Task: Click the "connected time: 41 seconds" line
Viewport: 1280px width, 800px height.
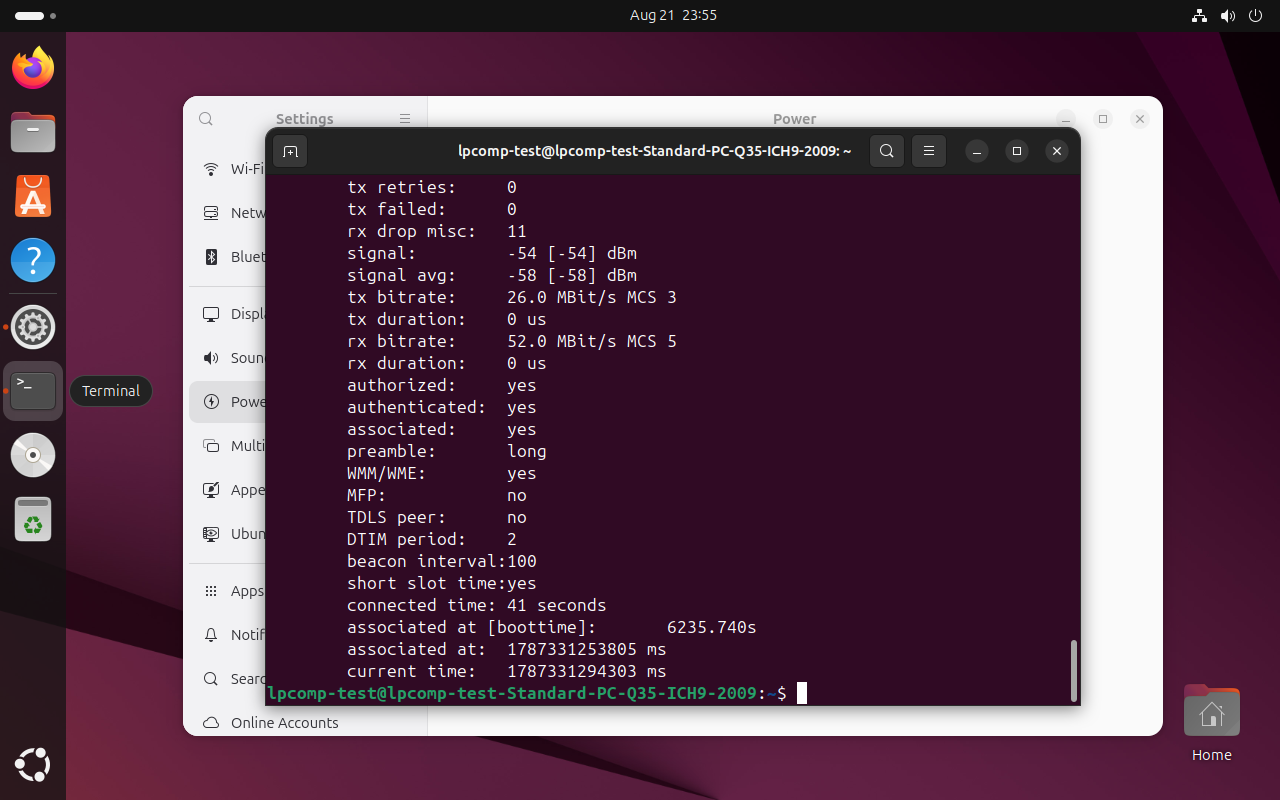Action: 477,605
